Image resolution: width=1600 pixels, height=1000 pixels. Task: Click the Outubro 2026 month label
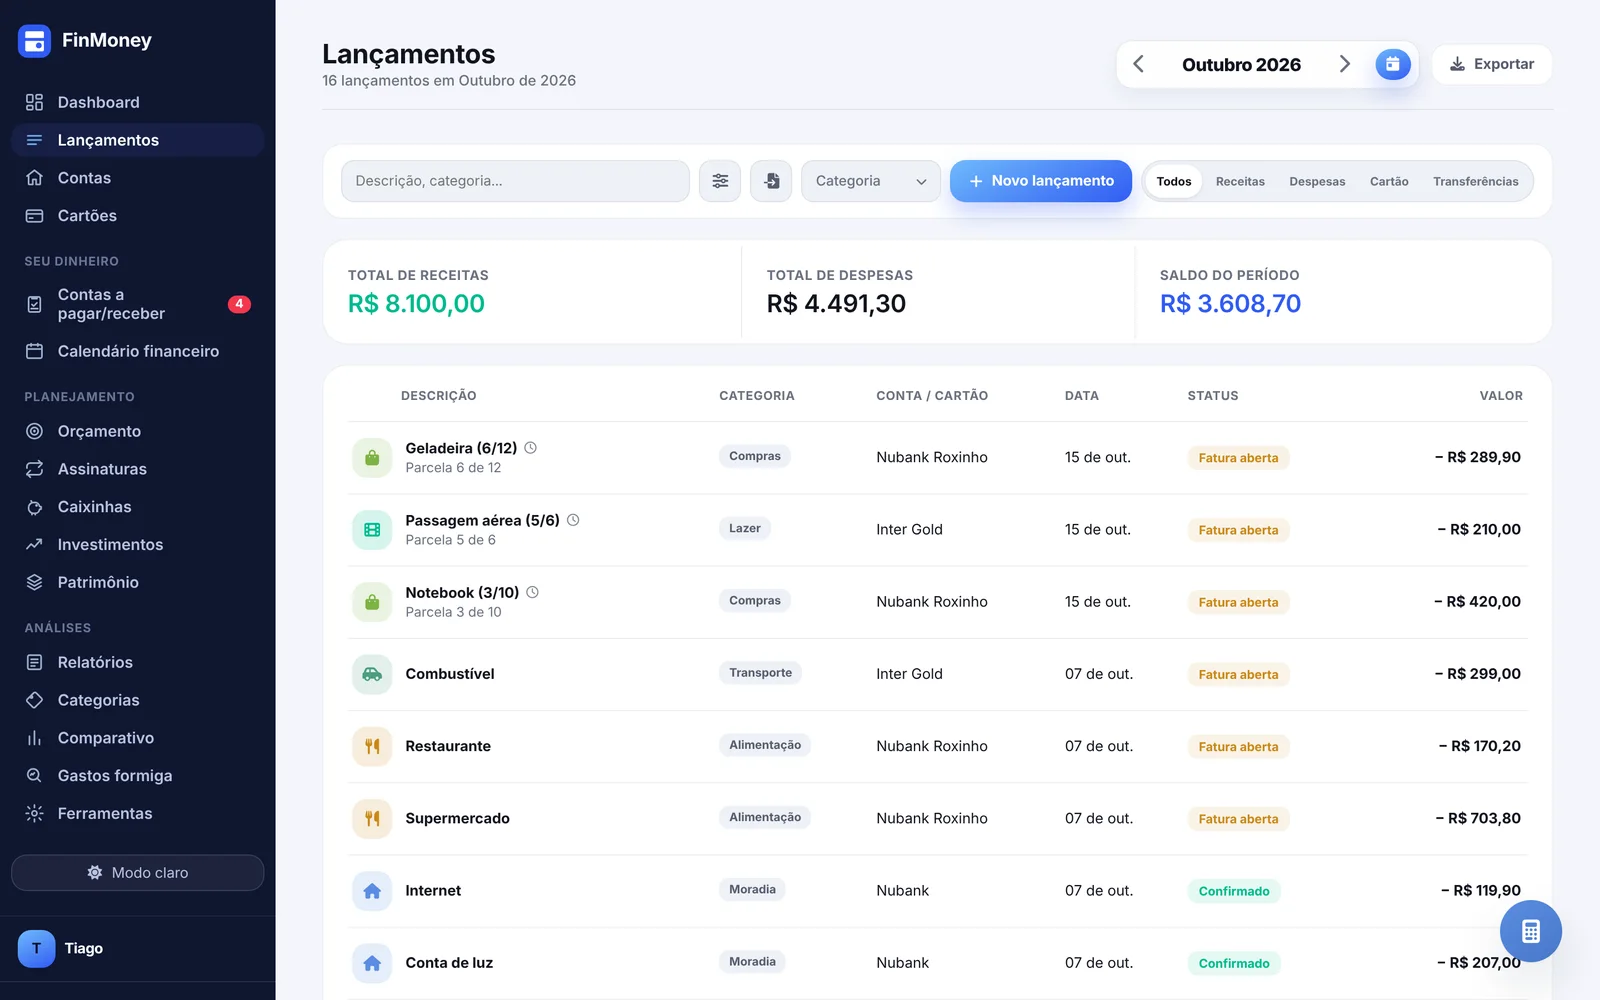[x=1241, y=65]
